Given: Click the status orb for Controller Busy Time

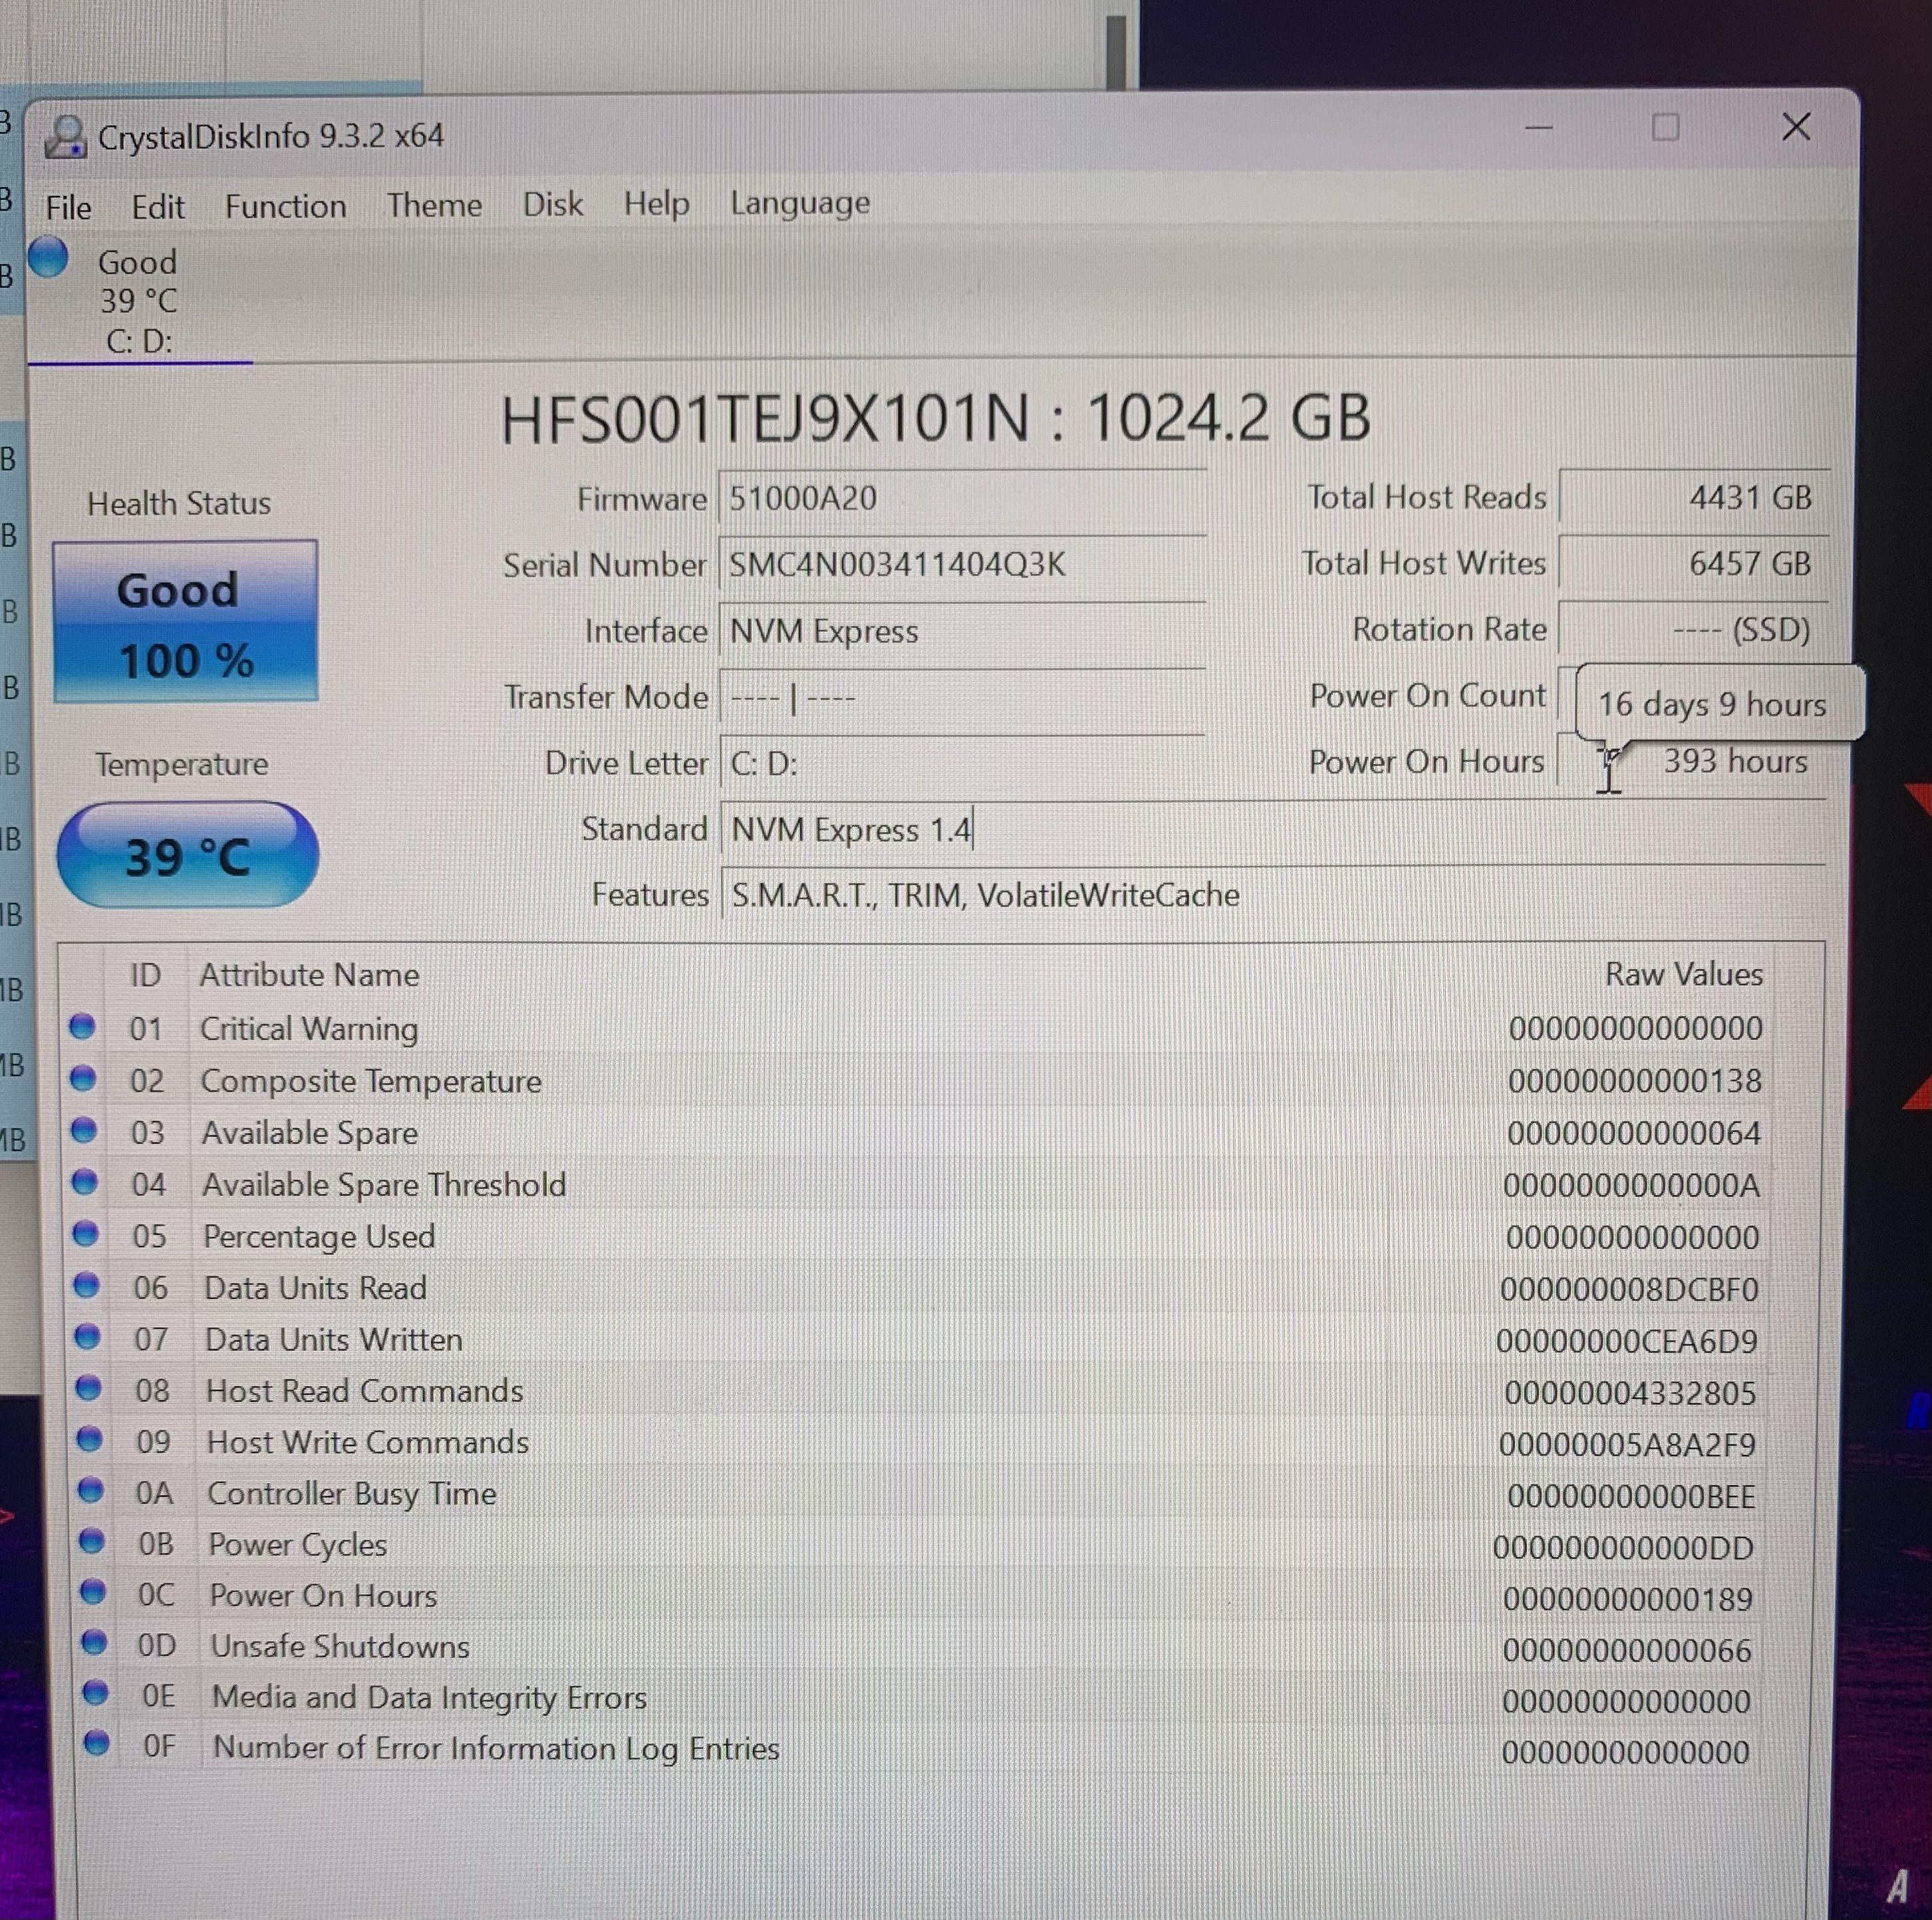Looking at the screenshot, I should coord(91,1490).
